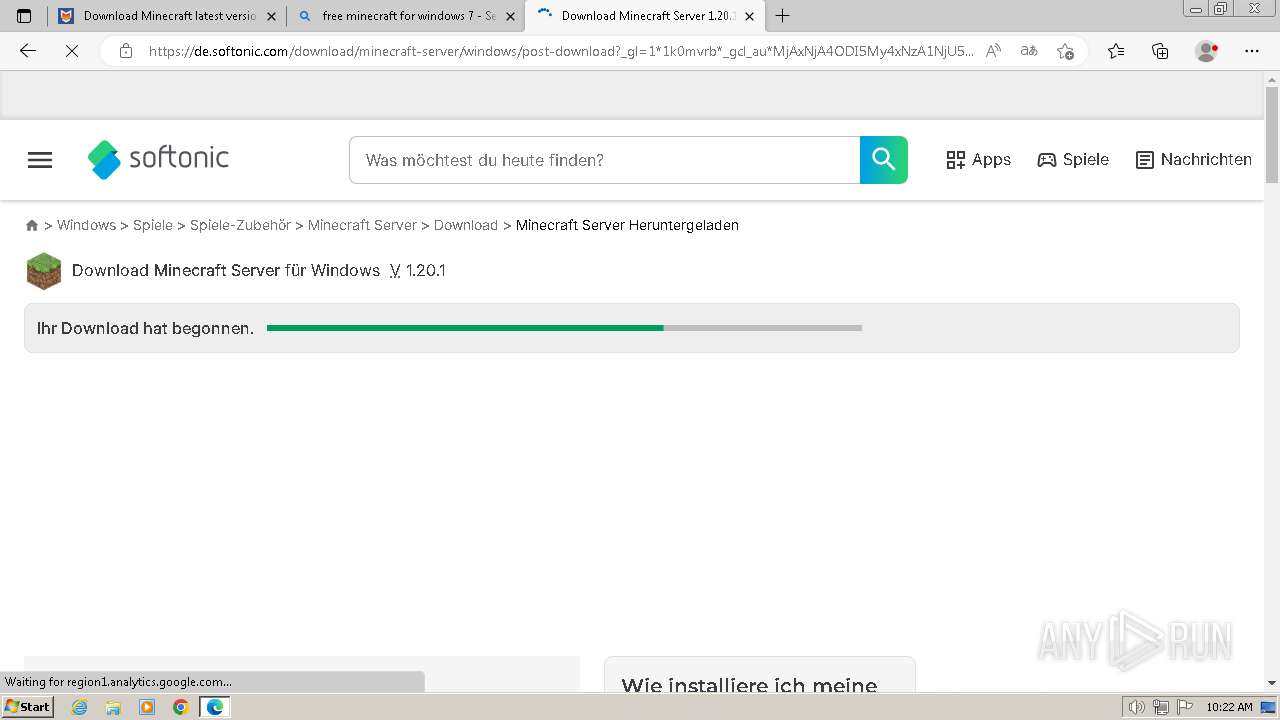Click the page vertical scrollbar thumb
Image resolution: width=1280 pixels, height=720 pixels.
1272,135
